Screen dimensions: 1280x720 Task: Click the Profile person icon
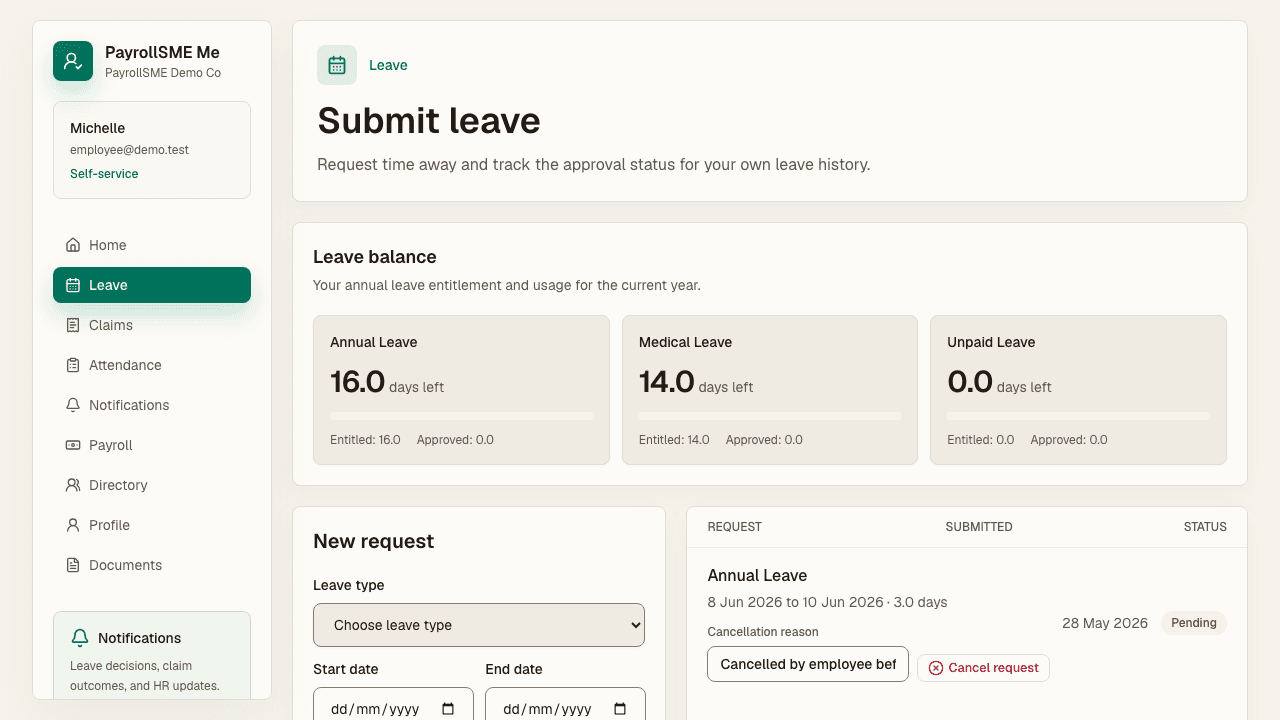pyautogui.click(x=73, y=525)
